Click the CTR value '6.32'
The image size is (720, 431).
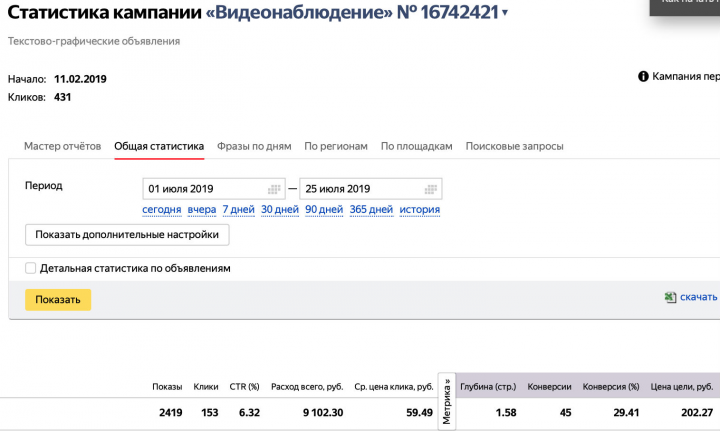click(x=249, y=413)
